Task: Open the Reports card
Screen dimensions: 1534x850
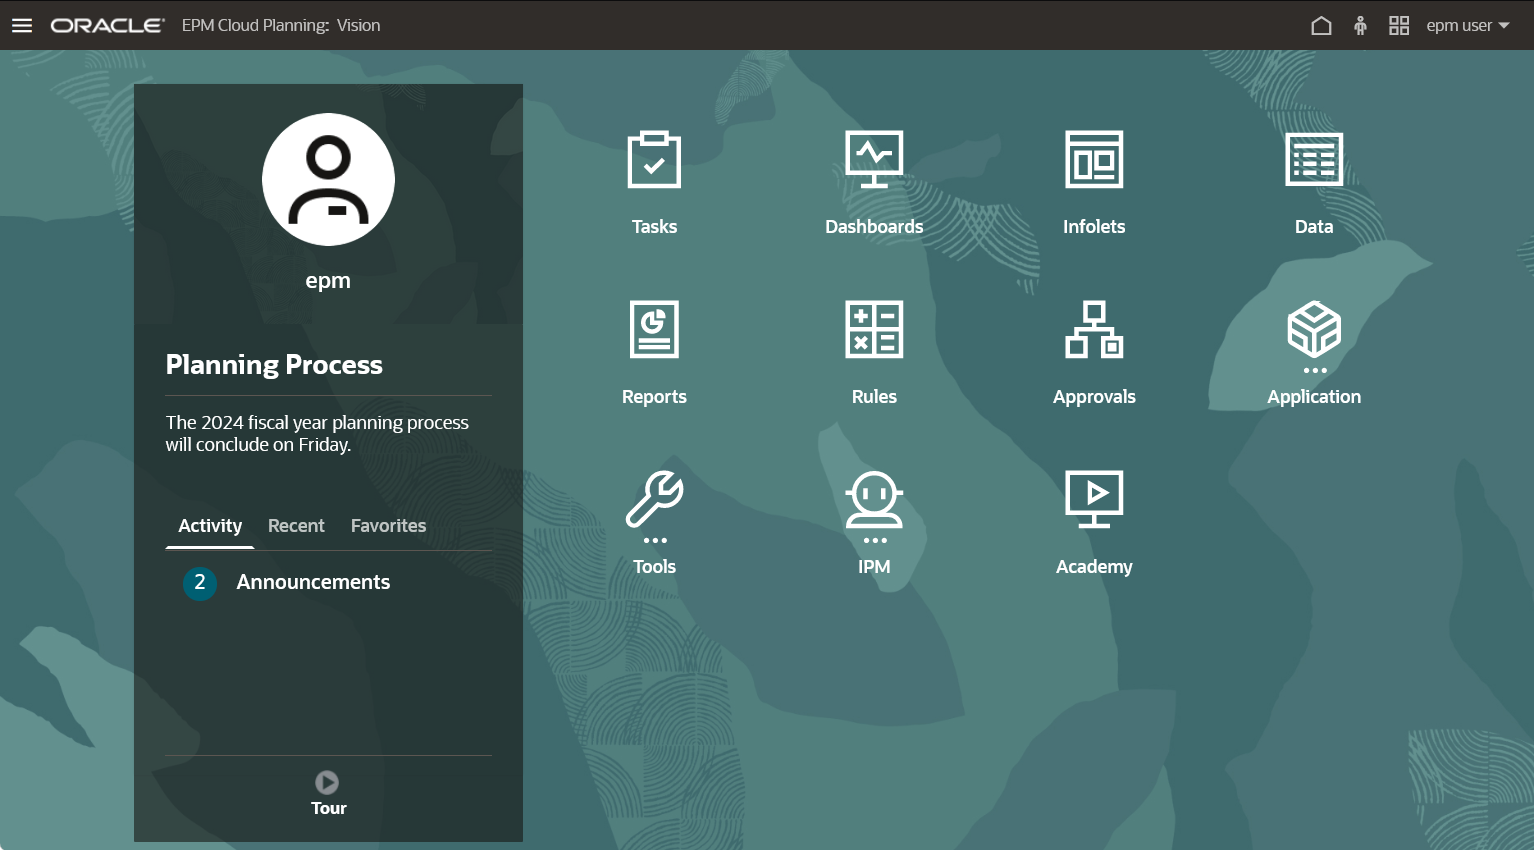Action: 654,350
